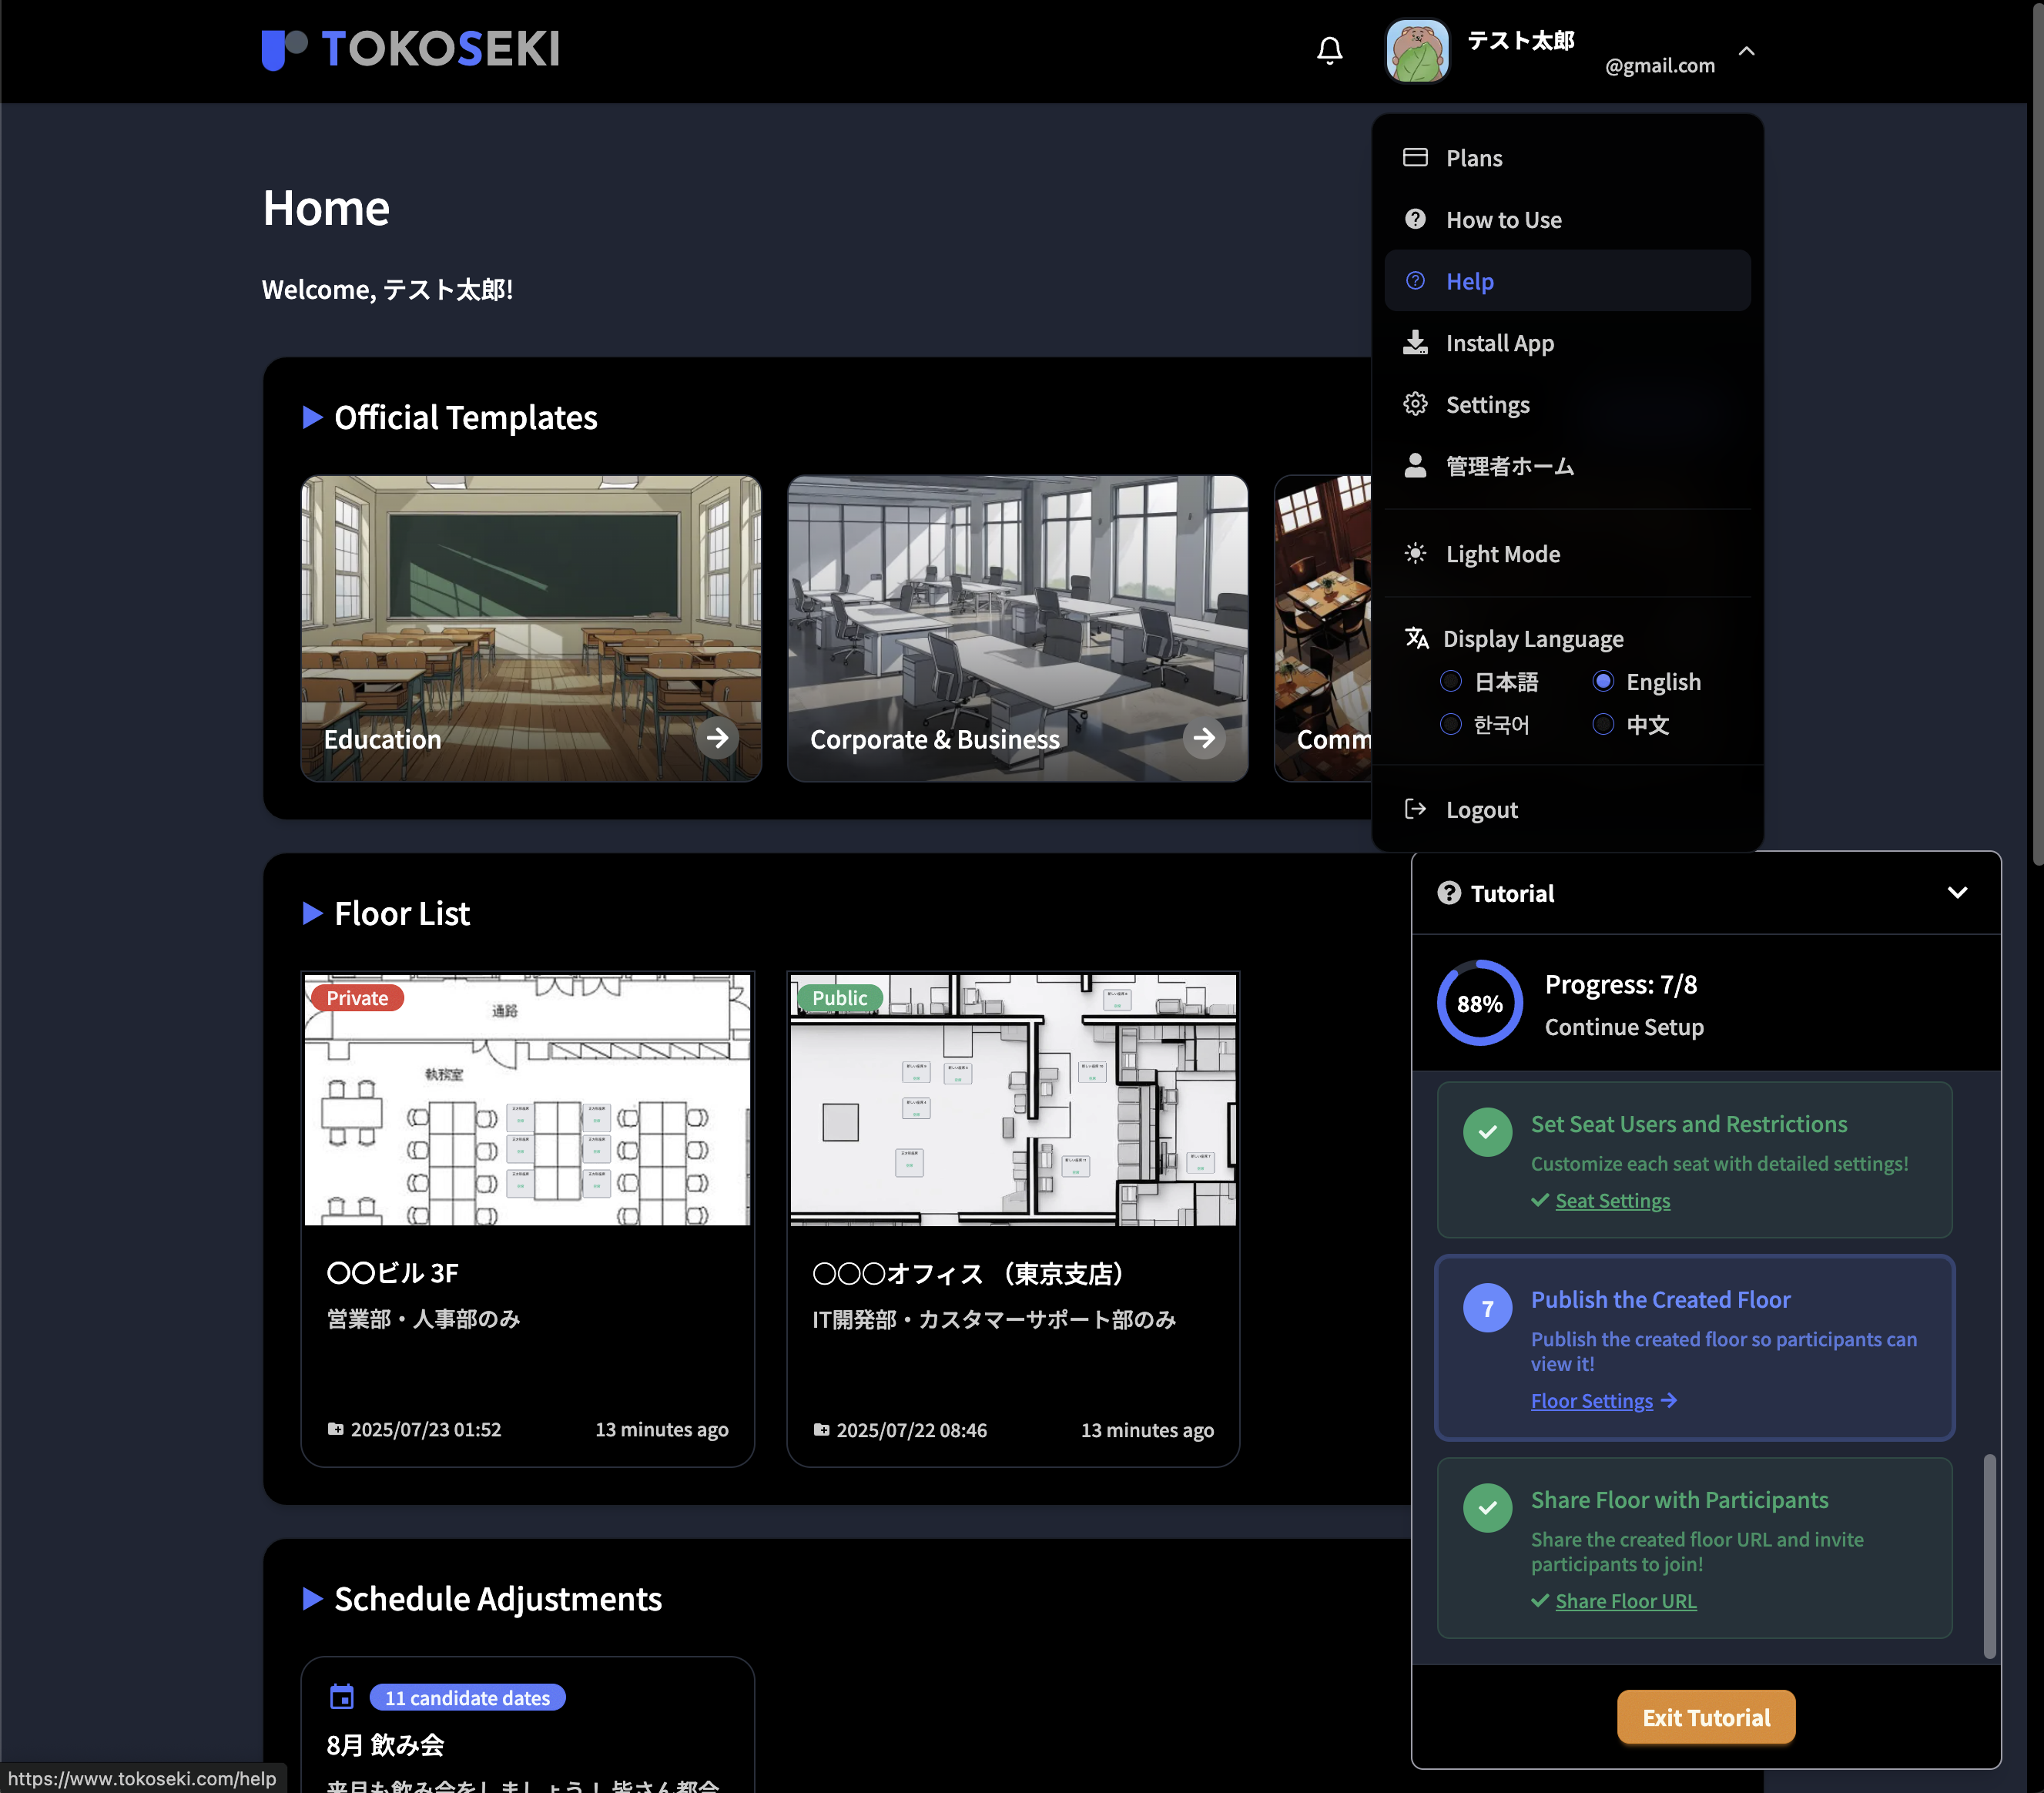Click the Public badge on 東京支店 floor
The width and height of the screenshot is (2044, 1793).
(x=840, y=998)
